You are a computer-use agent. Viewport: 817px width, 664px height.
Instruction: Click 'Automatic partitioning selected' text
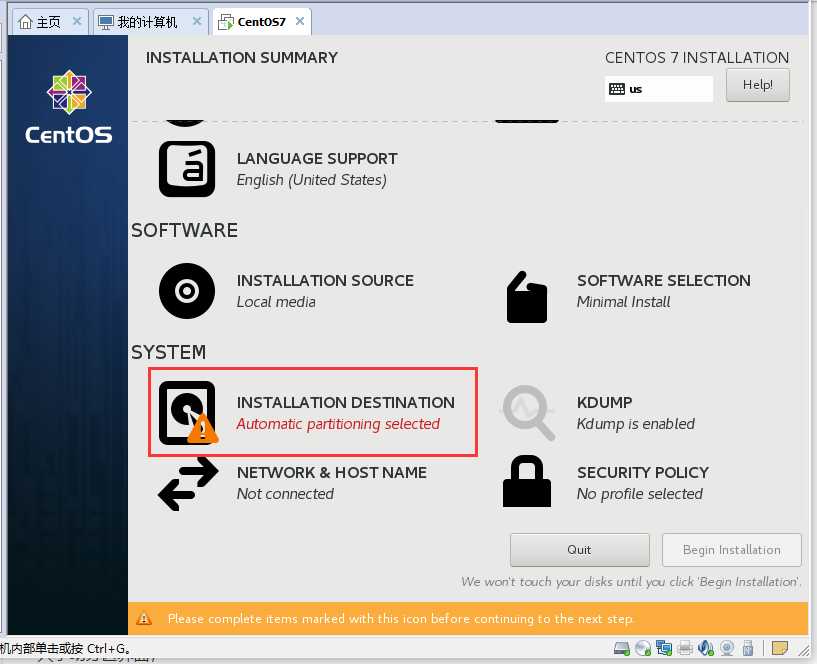pos(338,424)
